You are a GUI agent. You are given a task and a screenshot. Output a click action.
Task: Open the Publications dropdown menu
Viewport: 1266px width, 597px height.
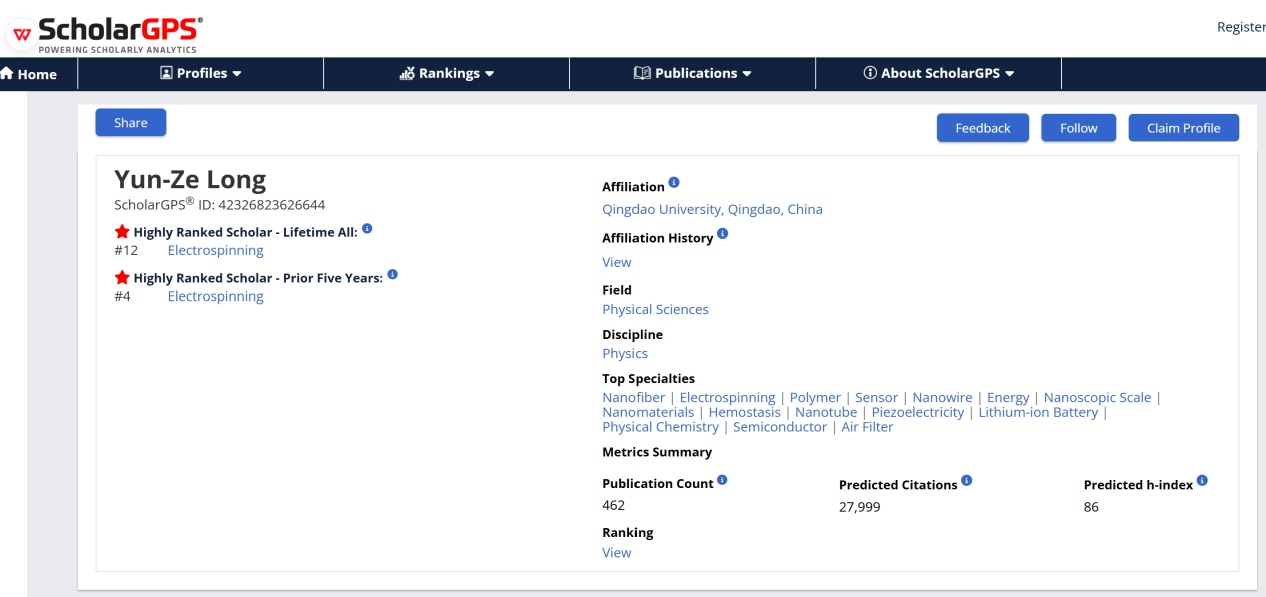point(693,73)
